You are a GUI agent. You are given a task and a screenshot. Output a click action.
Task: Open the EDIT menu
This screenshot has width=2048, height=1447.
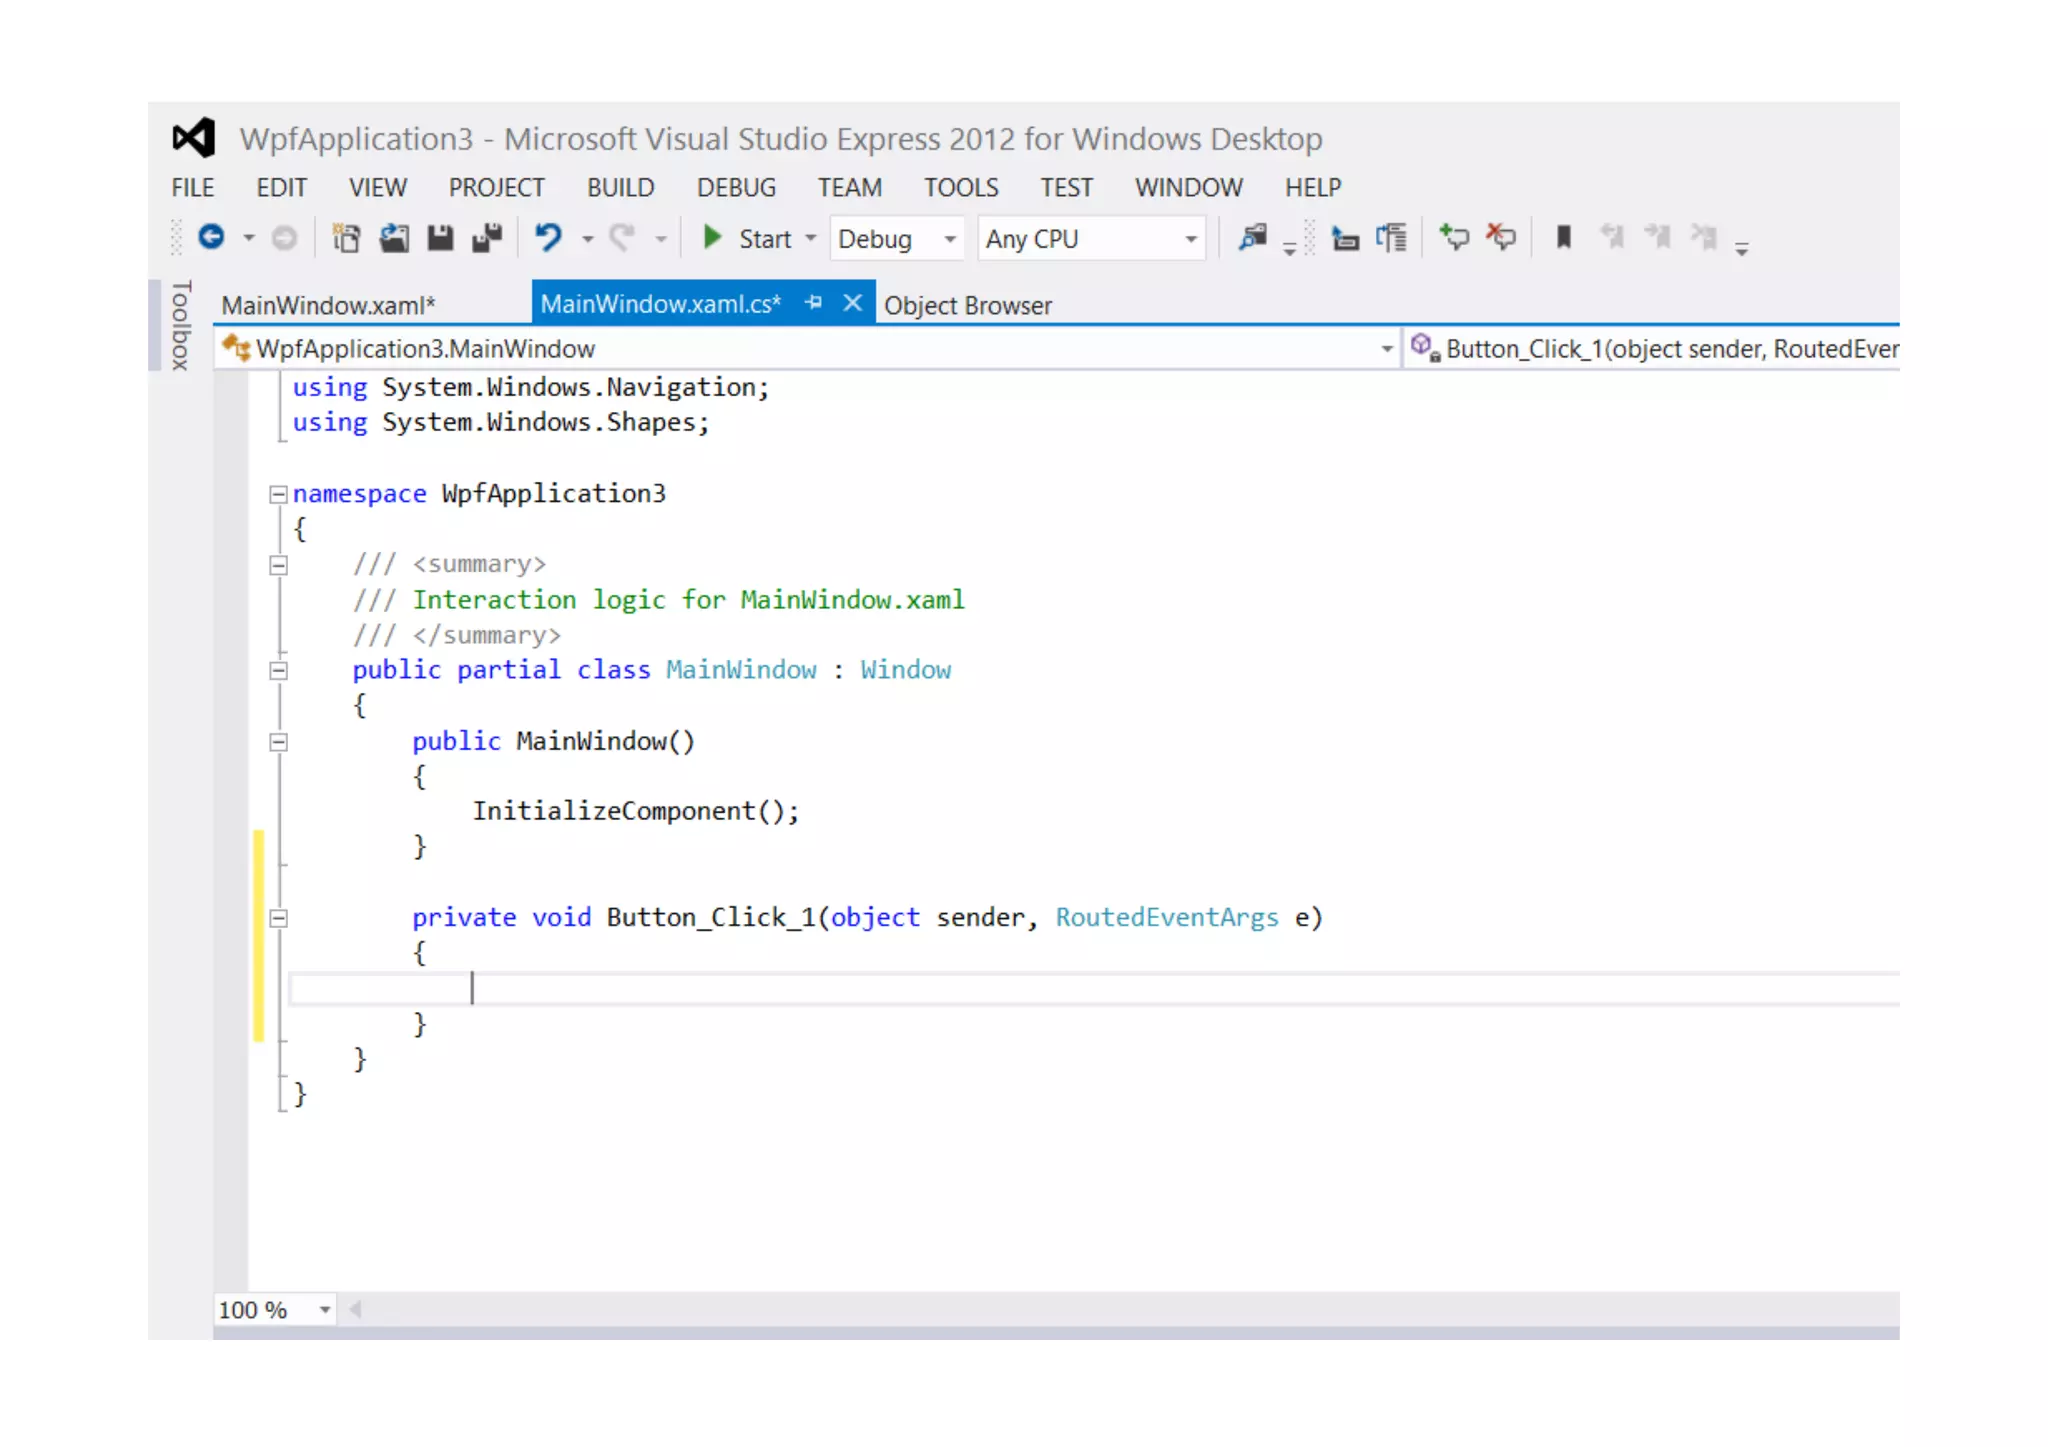coord(281,187)
